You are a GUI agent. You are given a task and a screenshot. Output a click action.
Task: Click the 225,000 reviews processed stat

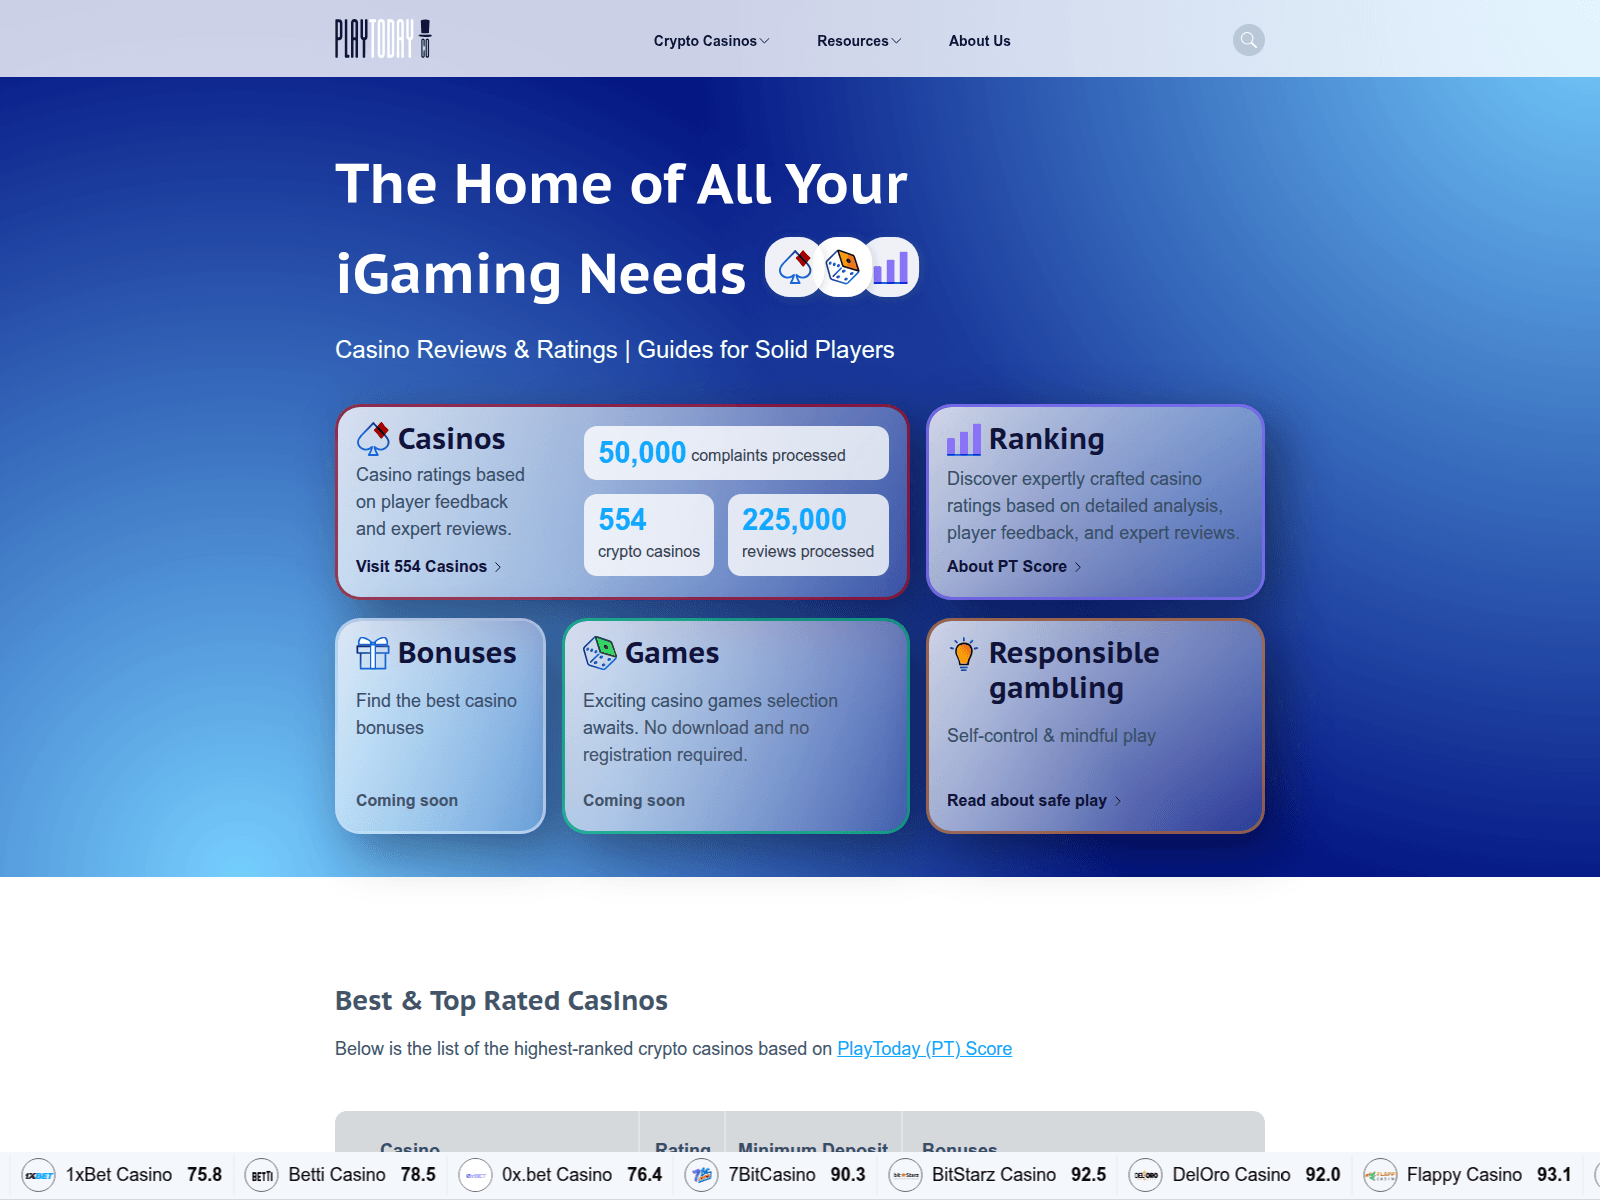(808, 535)
